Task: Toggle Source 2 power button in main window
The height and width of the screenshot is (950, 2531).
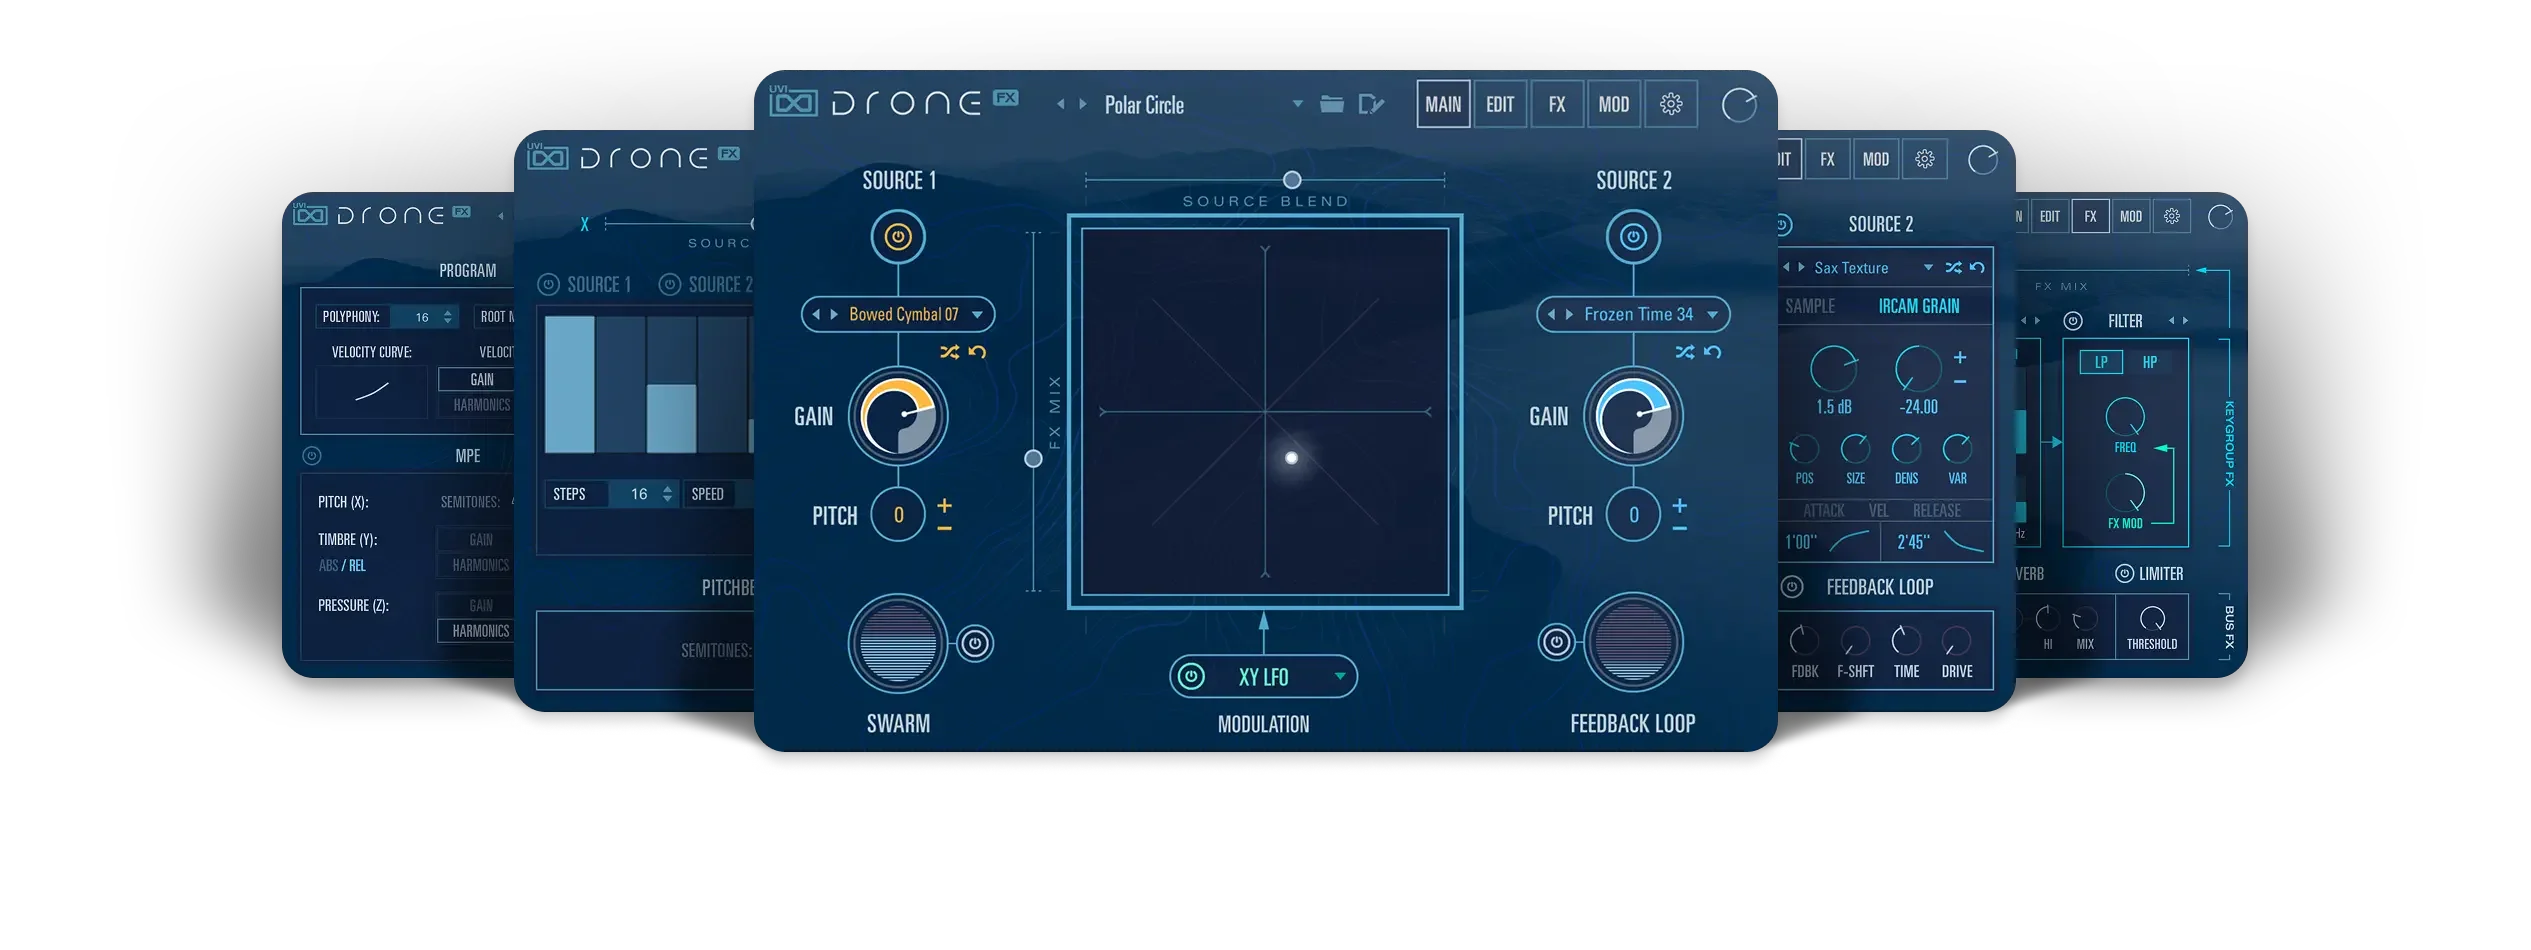Action: point(1633,237)
